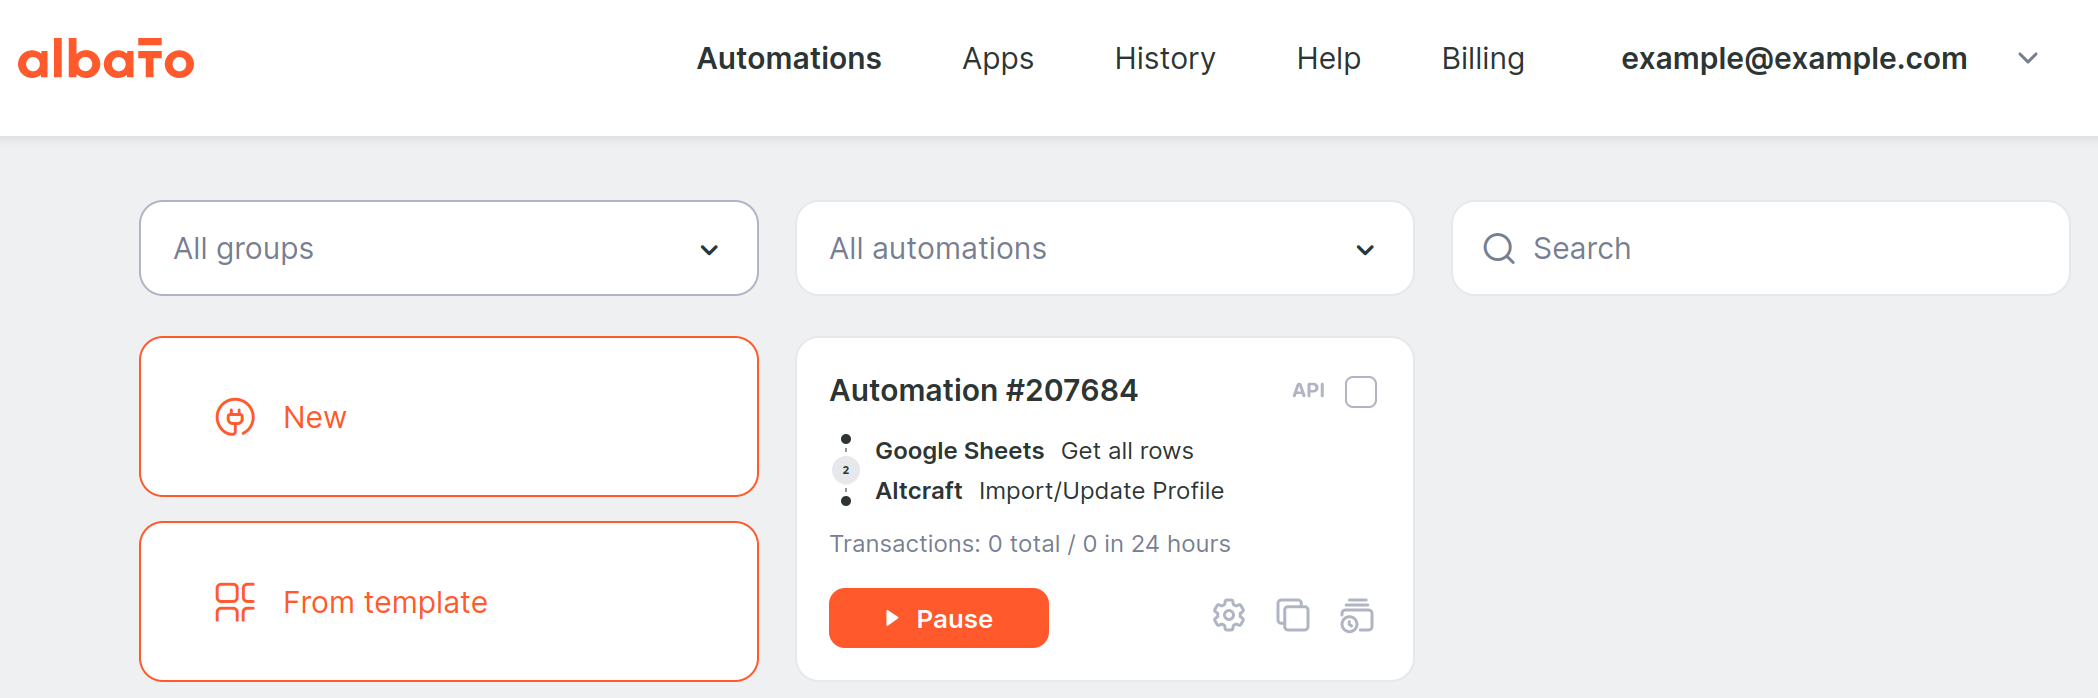This screenshot has height=698, width=2098.
Task: Open the Apps menu item
Action: (998, 59)
